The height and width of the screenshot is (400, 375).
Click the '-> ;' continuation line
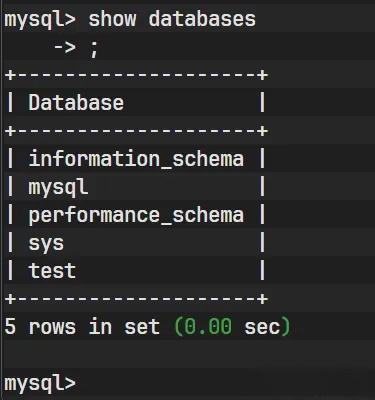click(x=76, y=49)
